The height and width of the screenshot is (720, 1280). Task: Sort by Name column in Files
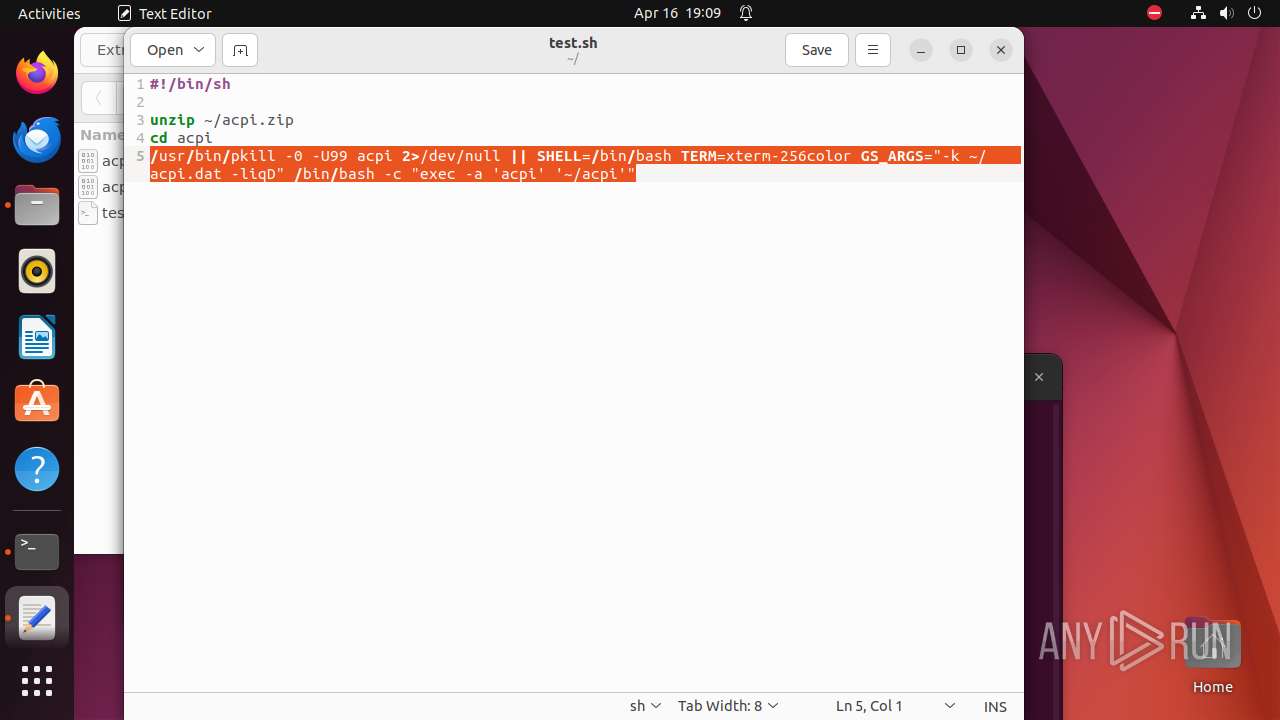[101, 134]
